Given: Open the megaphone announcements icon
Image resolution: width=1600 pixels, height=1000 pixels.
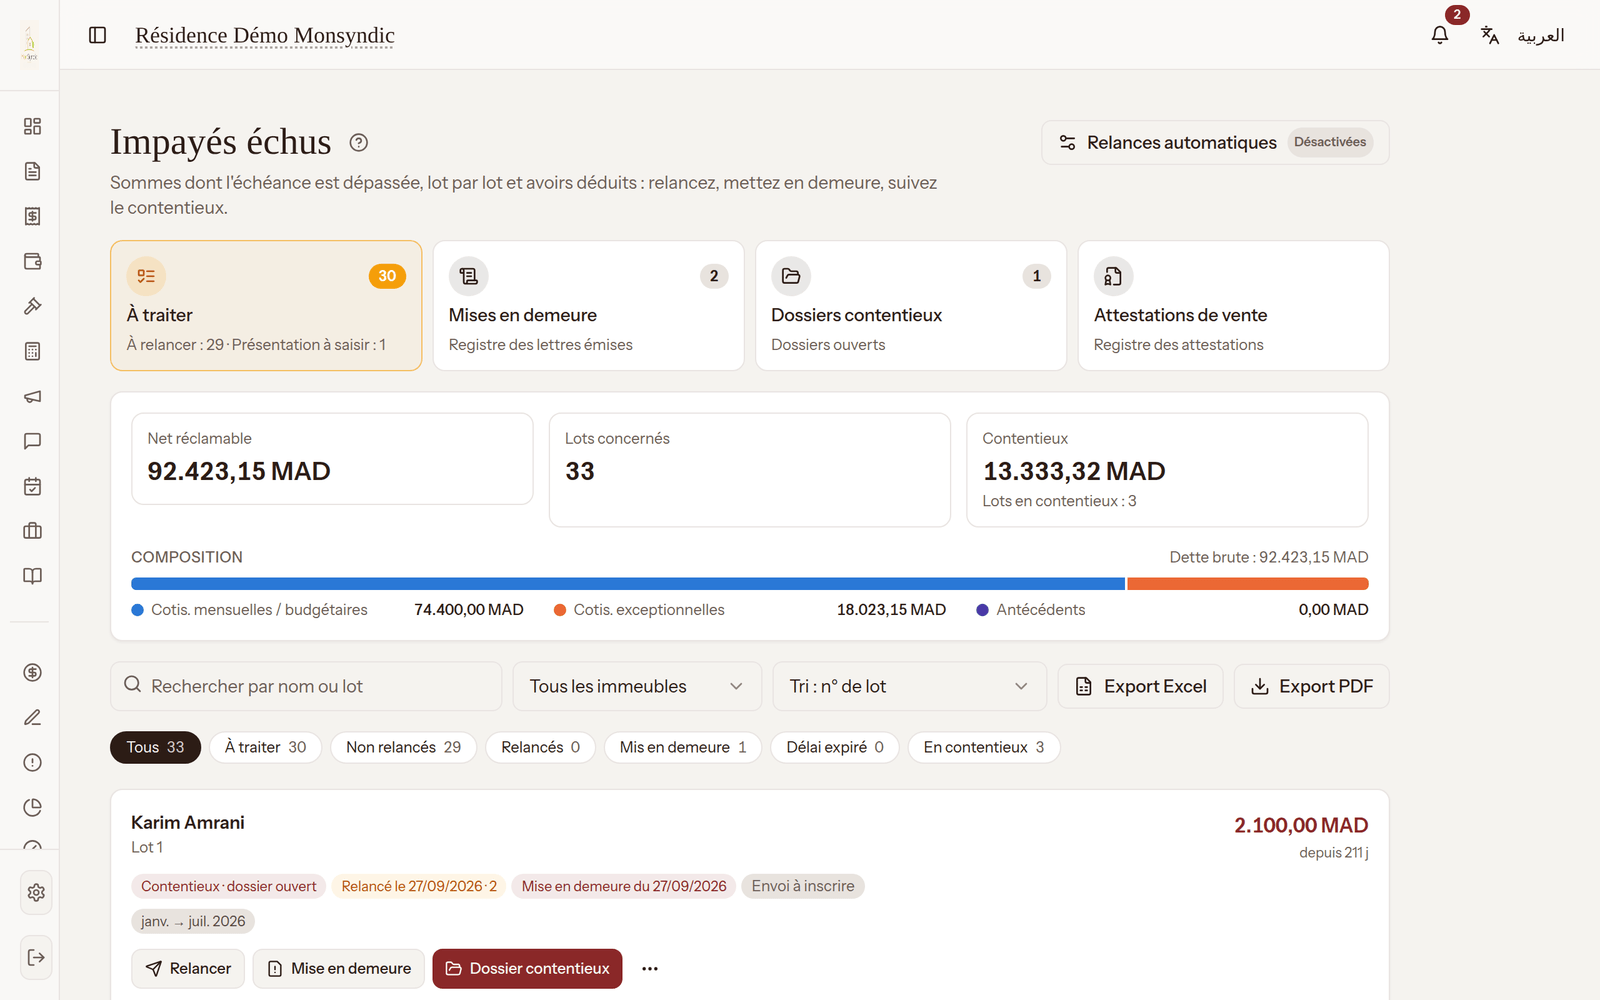Looking at the screenshot, I should [32, 396].
